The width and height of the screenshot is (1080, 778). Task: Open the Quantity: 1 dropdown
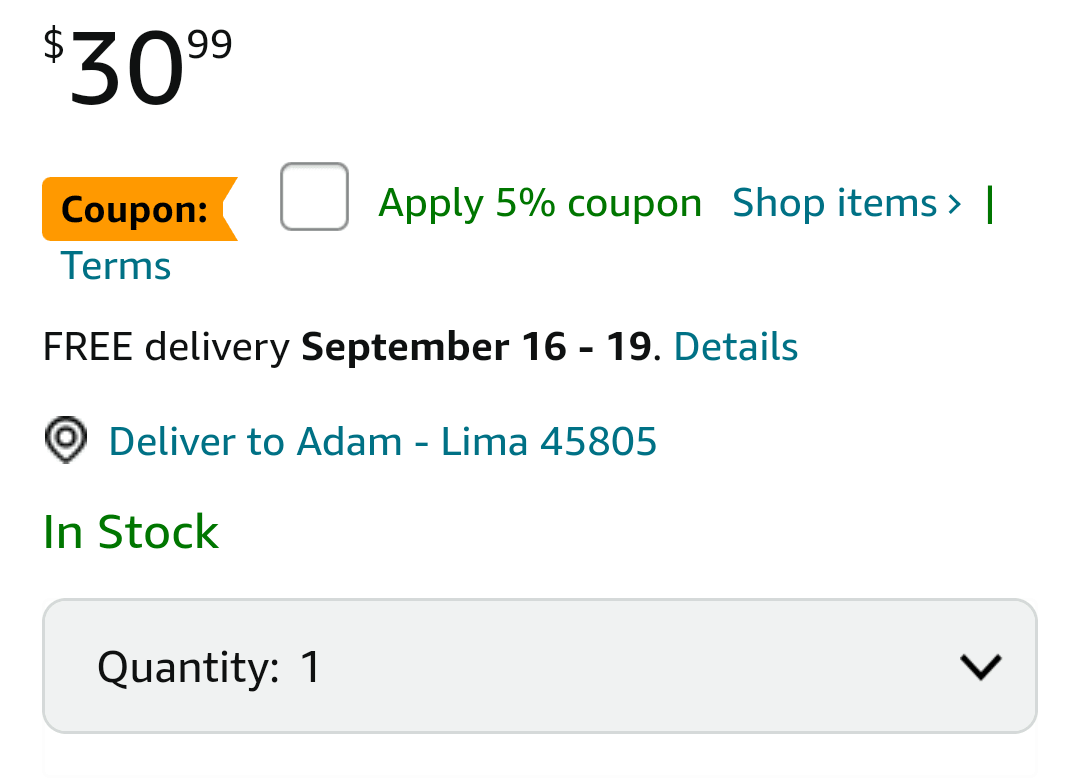click(540, 666)
